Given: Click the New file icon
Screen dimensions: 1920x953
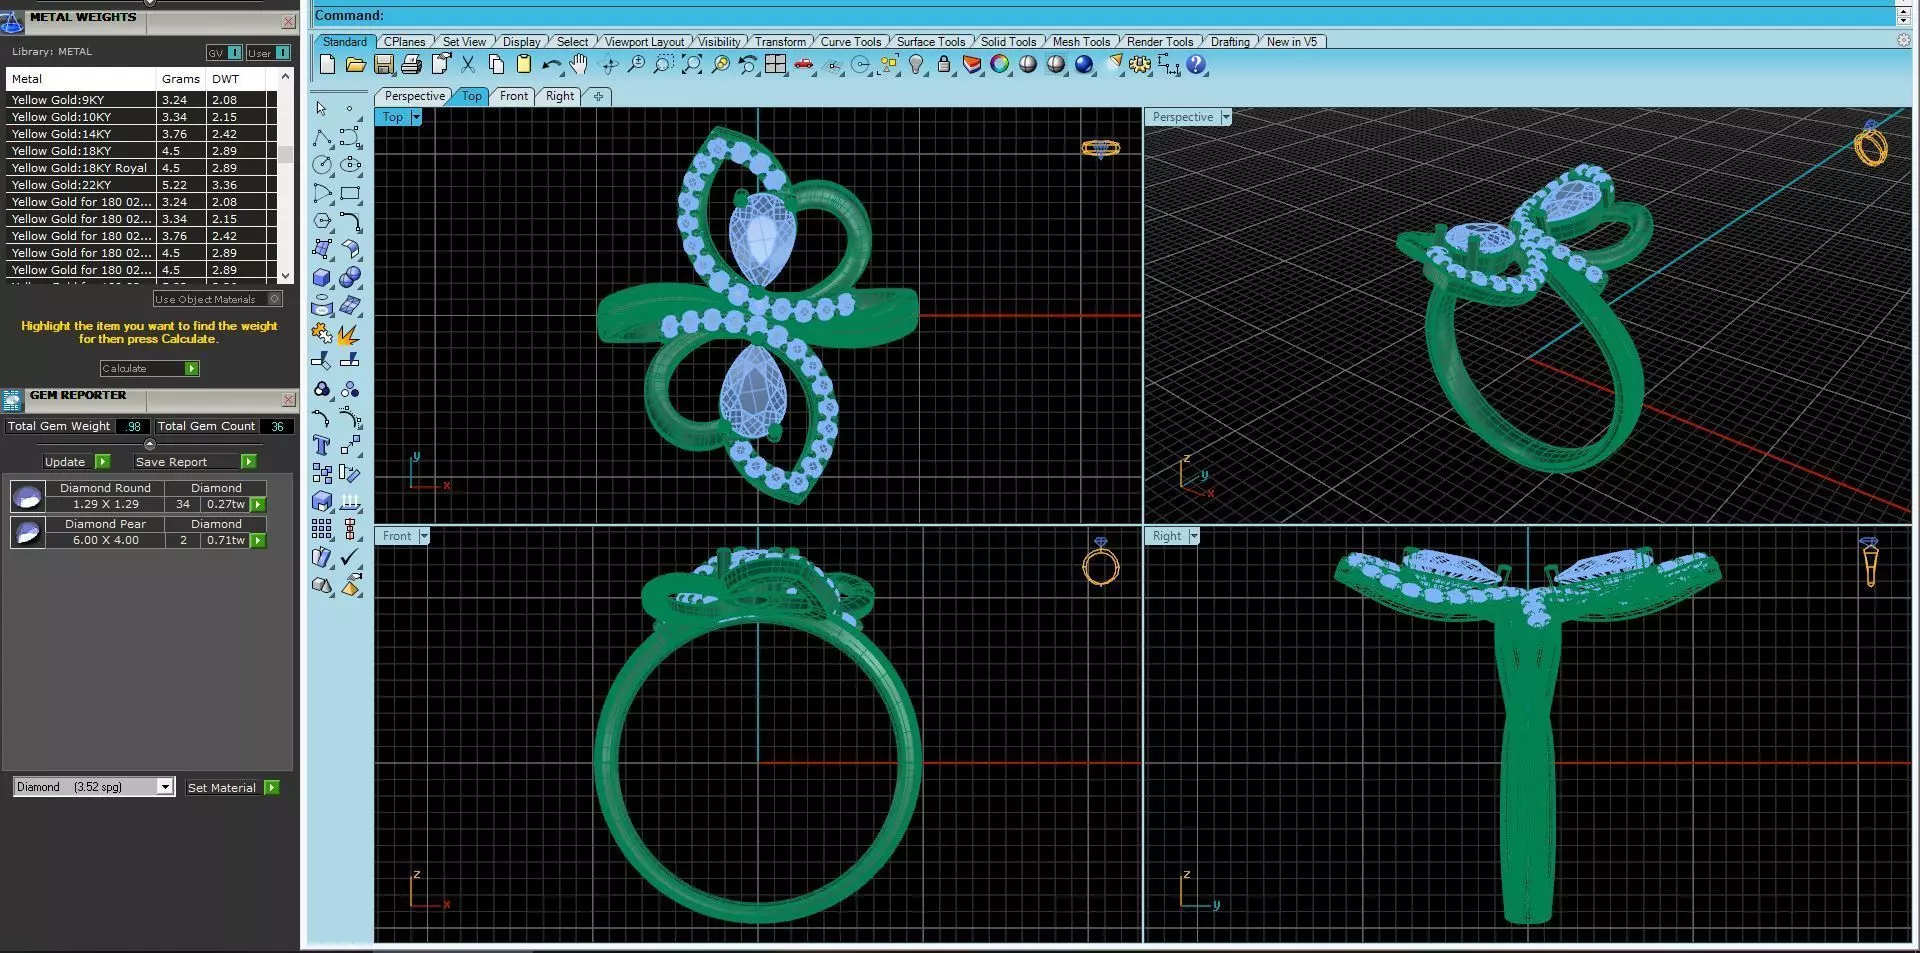Looking at the screenshot, I should click(x=327, y=65).
